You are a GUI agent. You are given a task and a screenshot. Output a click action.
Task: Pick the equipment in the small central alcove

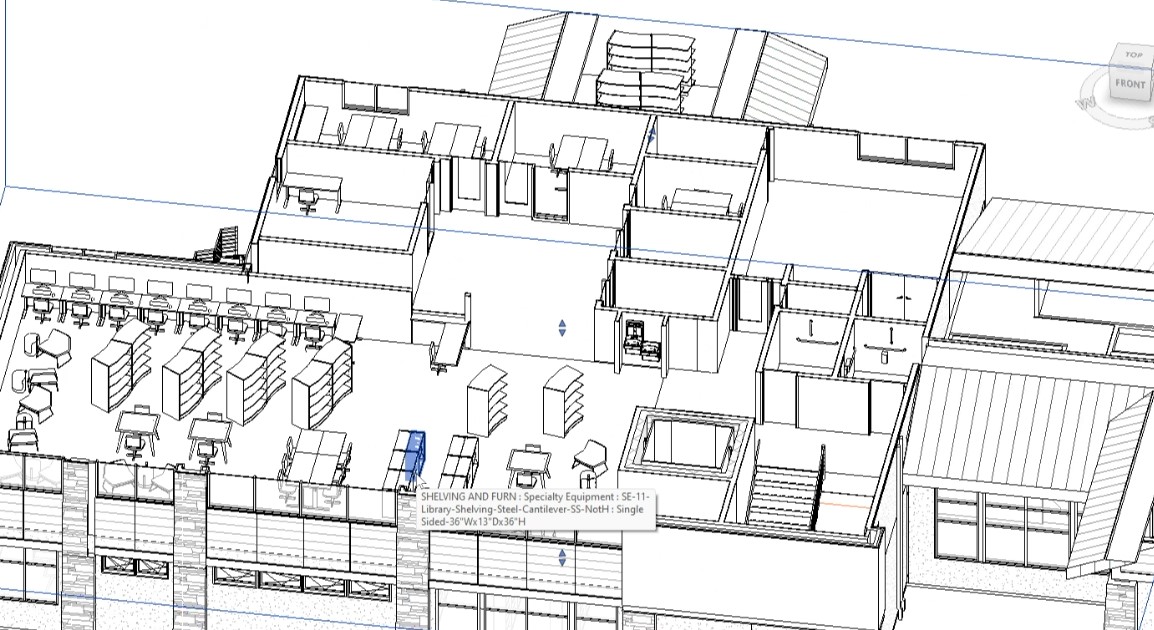[x=640, y=338]
